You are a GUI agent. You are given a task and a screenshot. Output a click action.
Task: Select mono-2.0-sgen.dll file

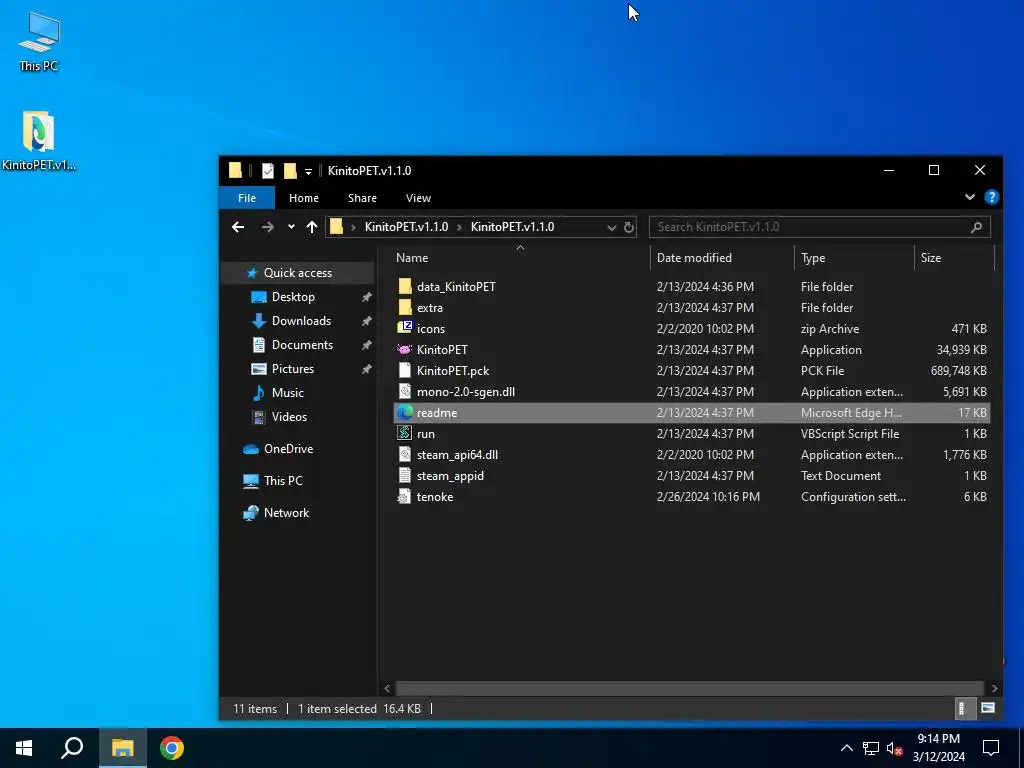pyautogui.click(x=692, y=392)
